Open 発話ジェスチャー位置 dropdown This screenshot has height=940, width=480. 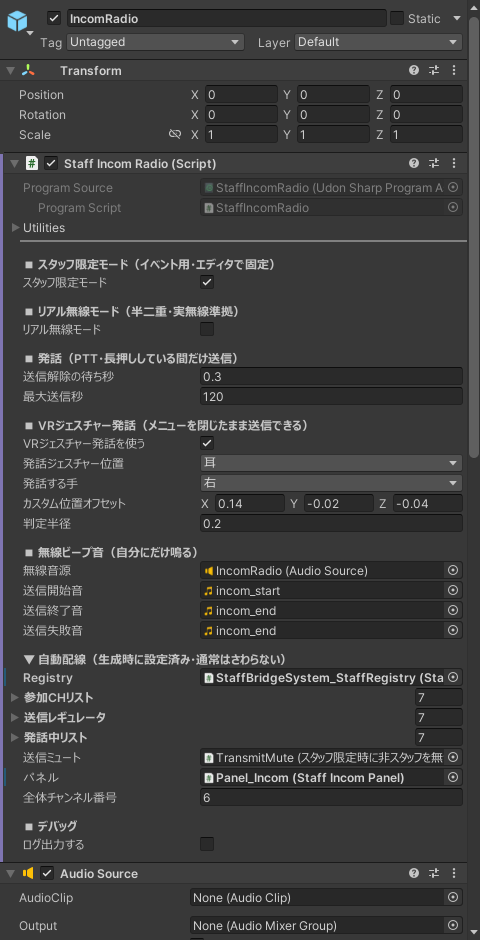click(x=331, y=463)
